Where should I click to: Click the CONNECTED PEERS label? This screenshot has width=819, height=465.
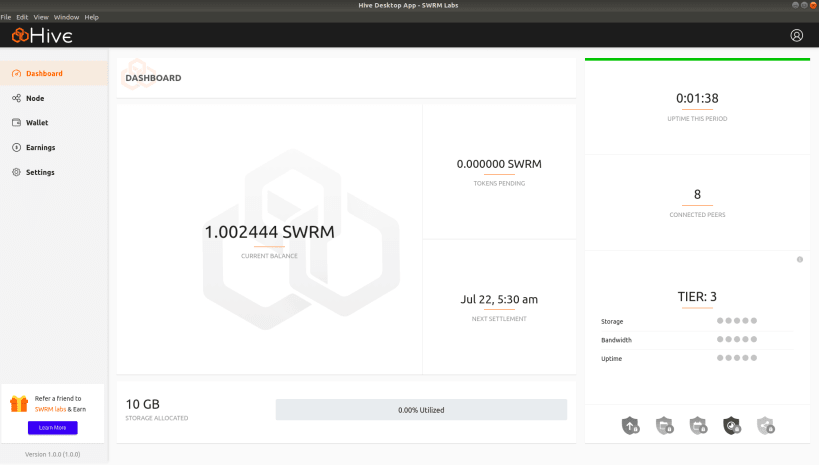point(697,215)
